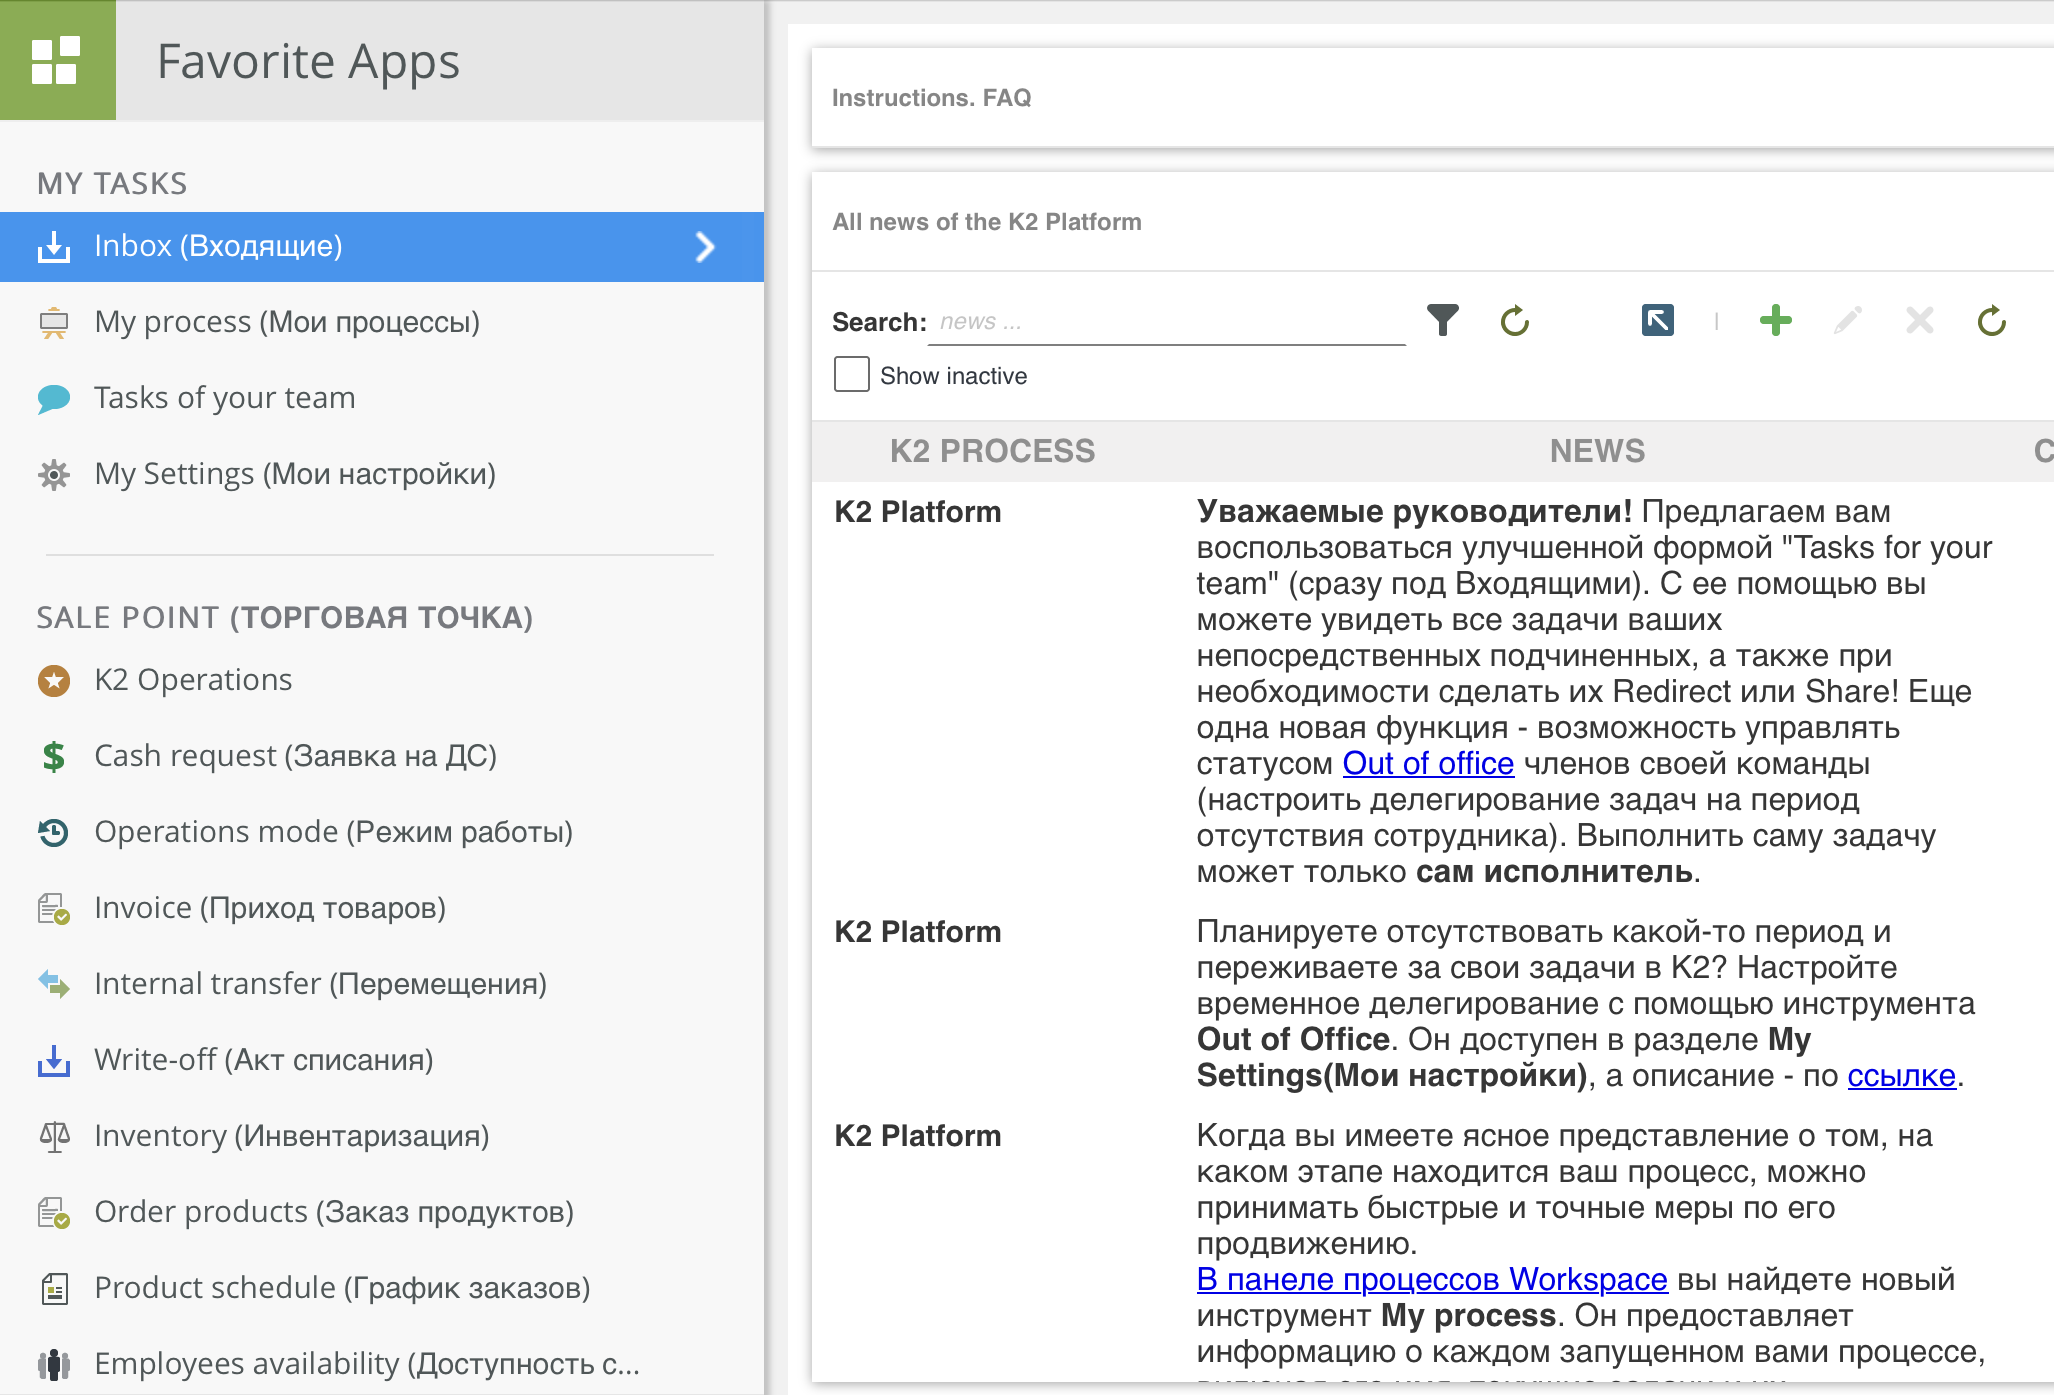
Task: Select K2 Platform row about Когда вы имеете
Action: (918, 1136)
